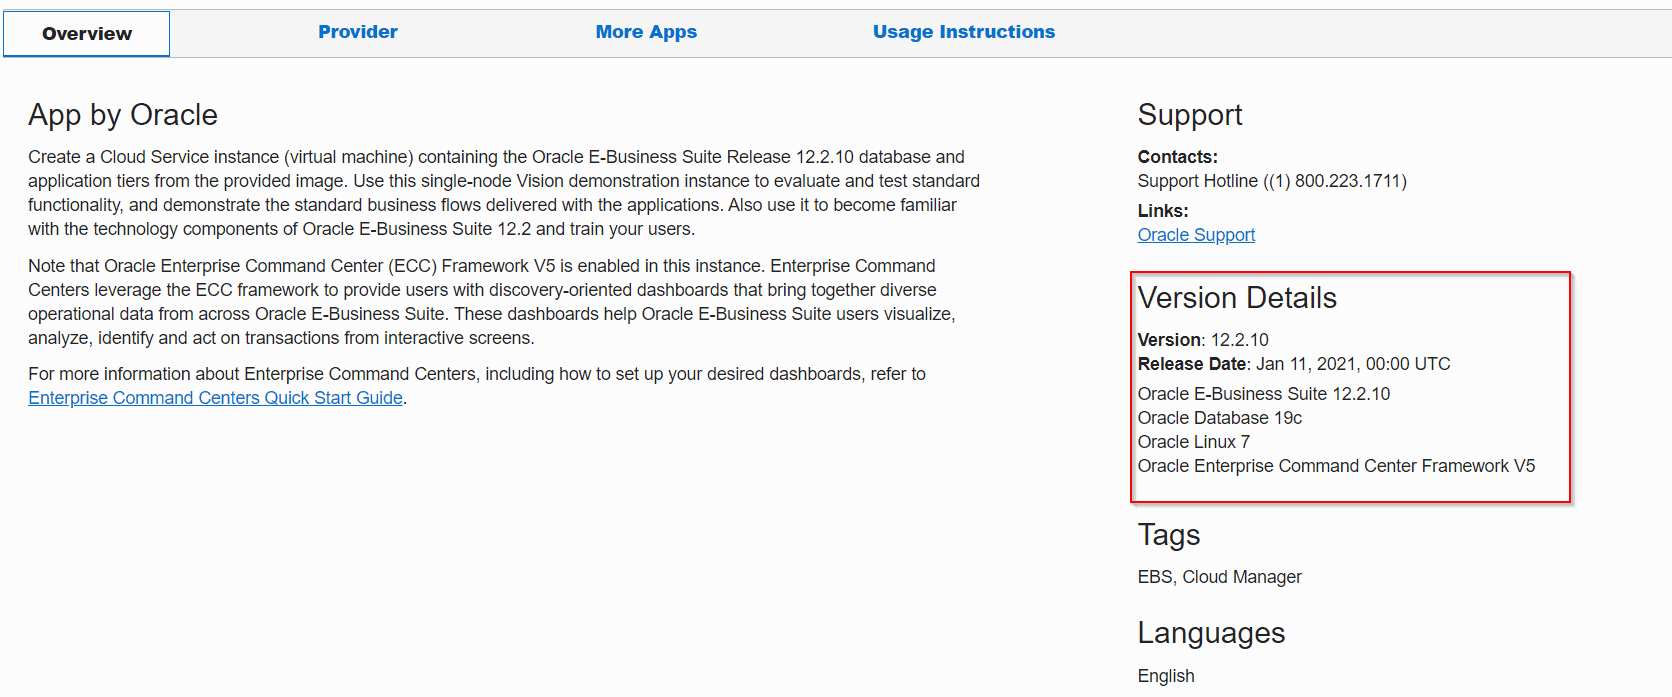Click the Oracle E-Business Suite 12.2.10 entry
Viewport: 1672px width, 697px height.
tap(1263, 394)
